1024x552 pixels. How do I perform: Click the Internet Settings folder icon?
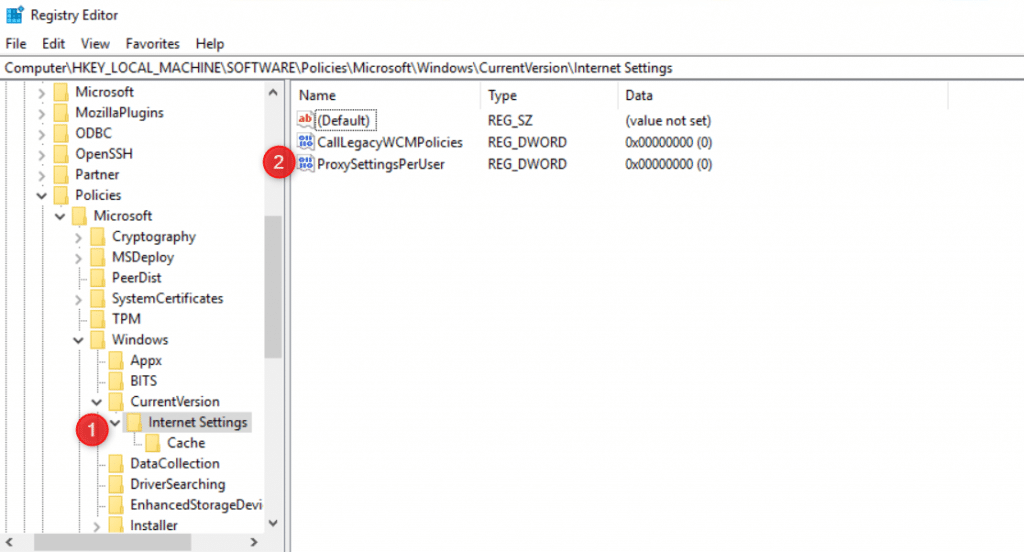point(134,422)
